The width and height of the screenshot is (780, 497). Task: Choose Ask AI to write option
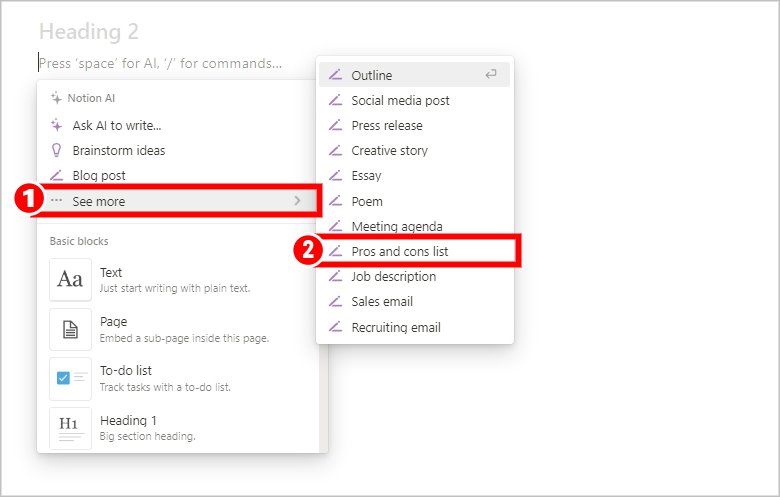pos(178,125)
